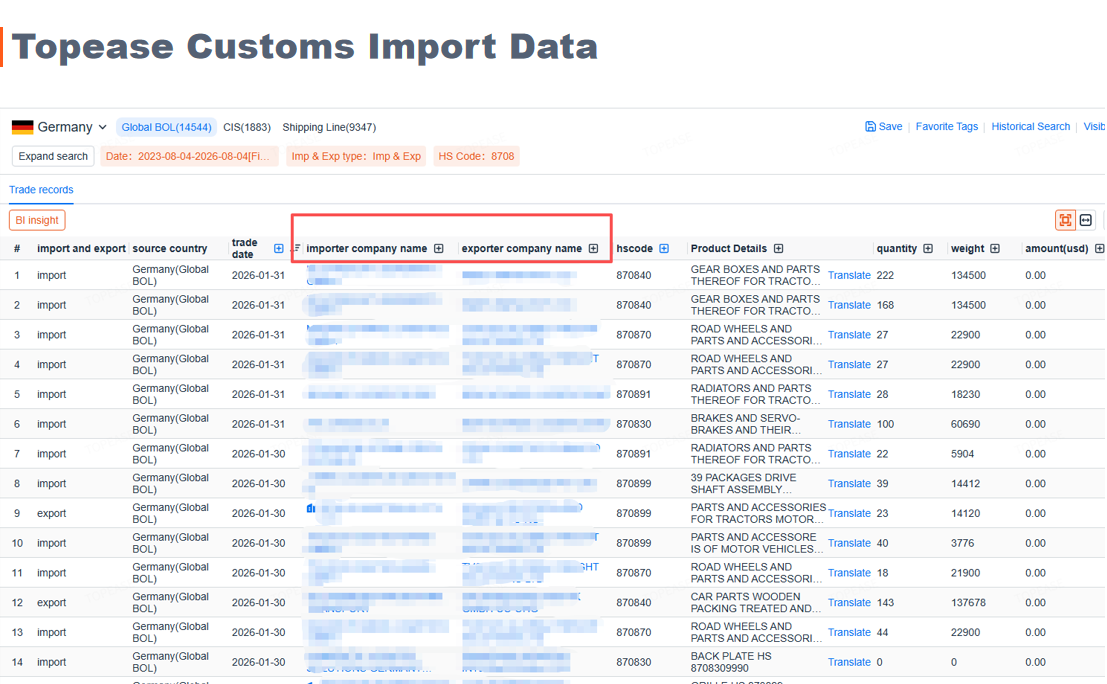Open Historical Search
This screenshot has height=684, width=1107.
pos(1031,126)
